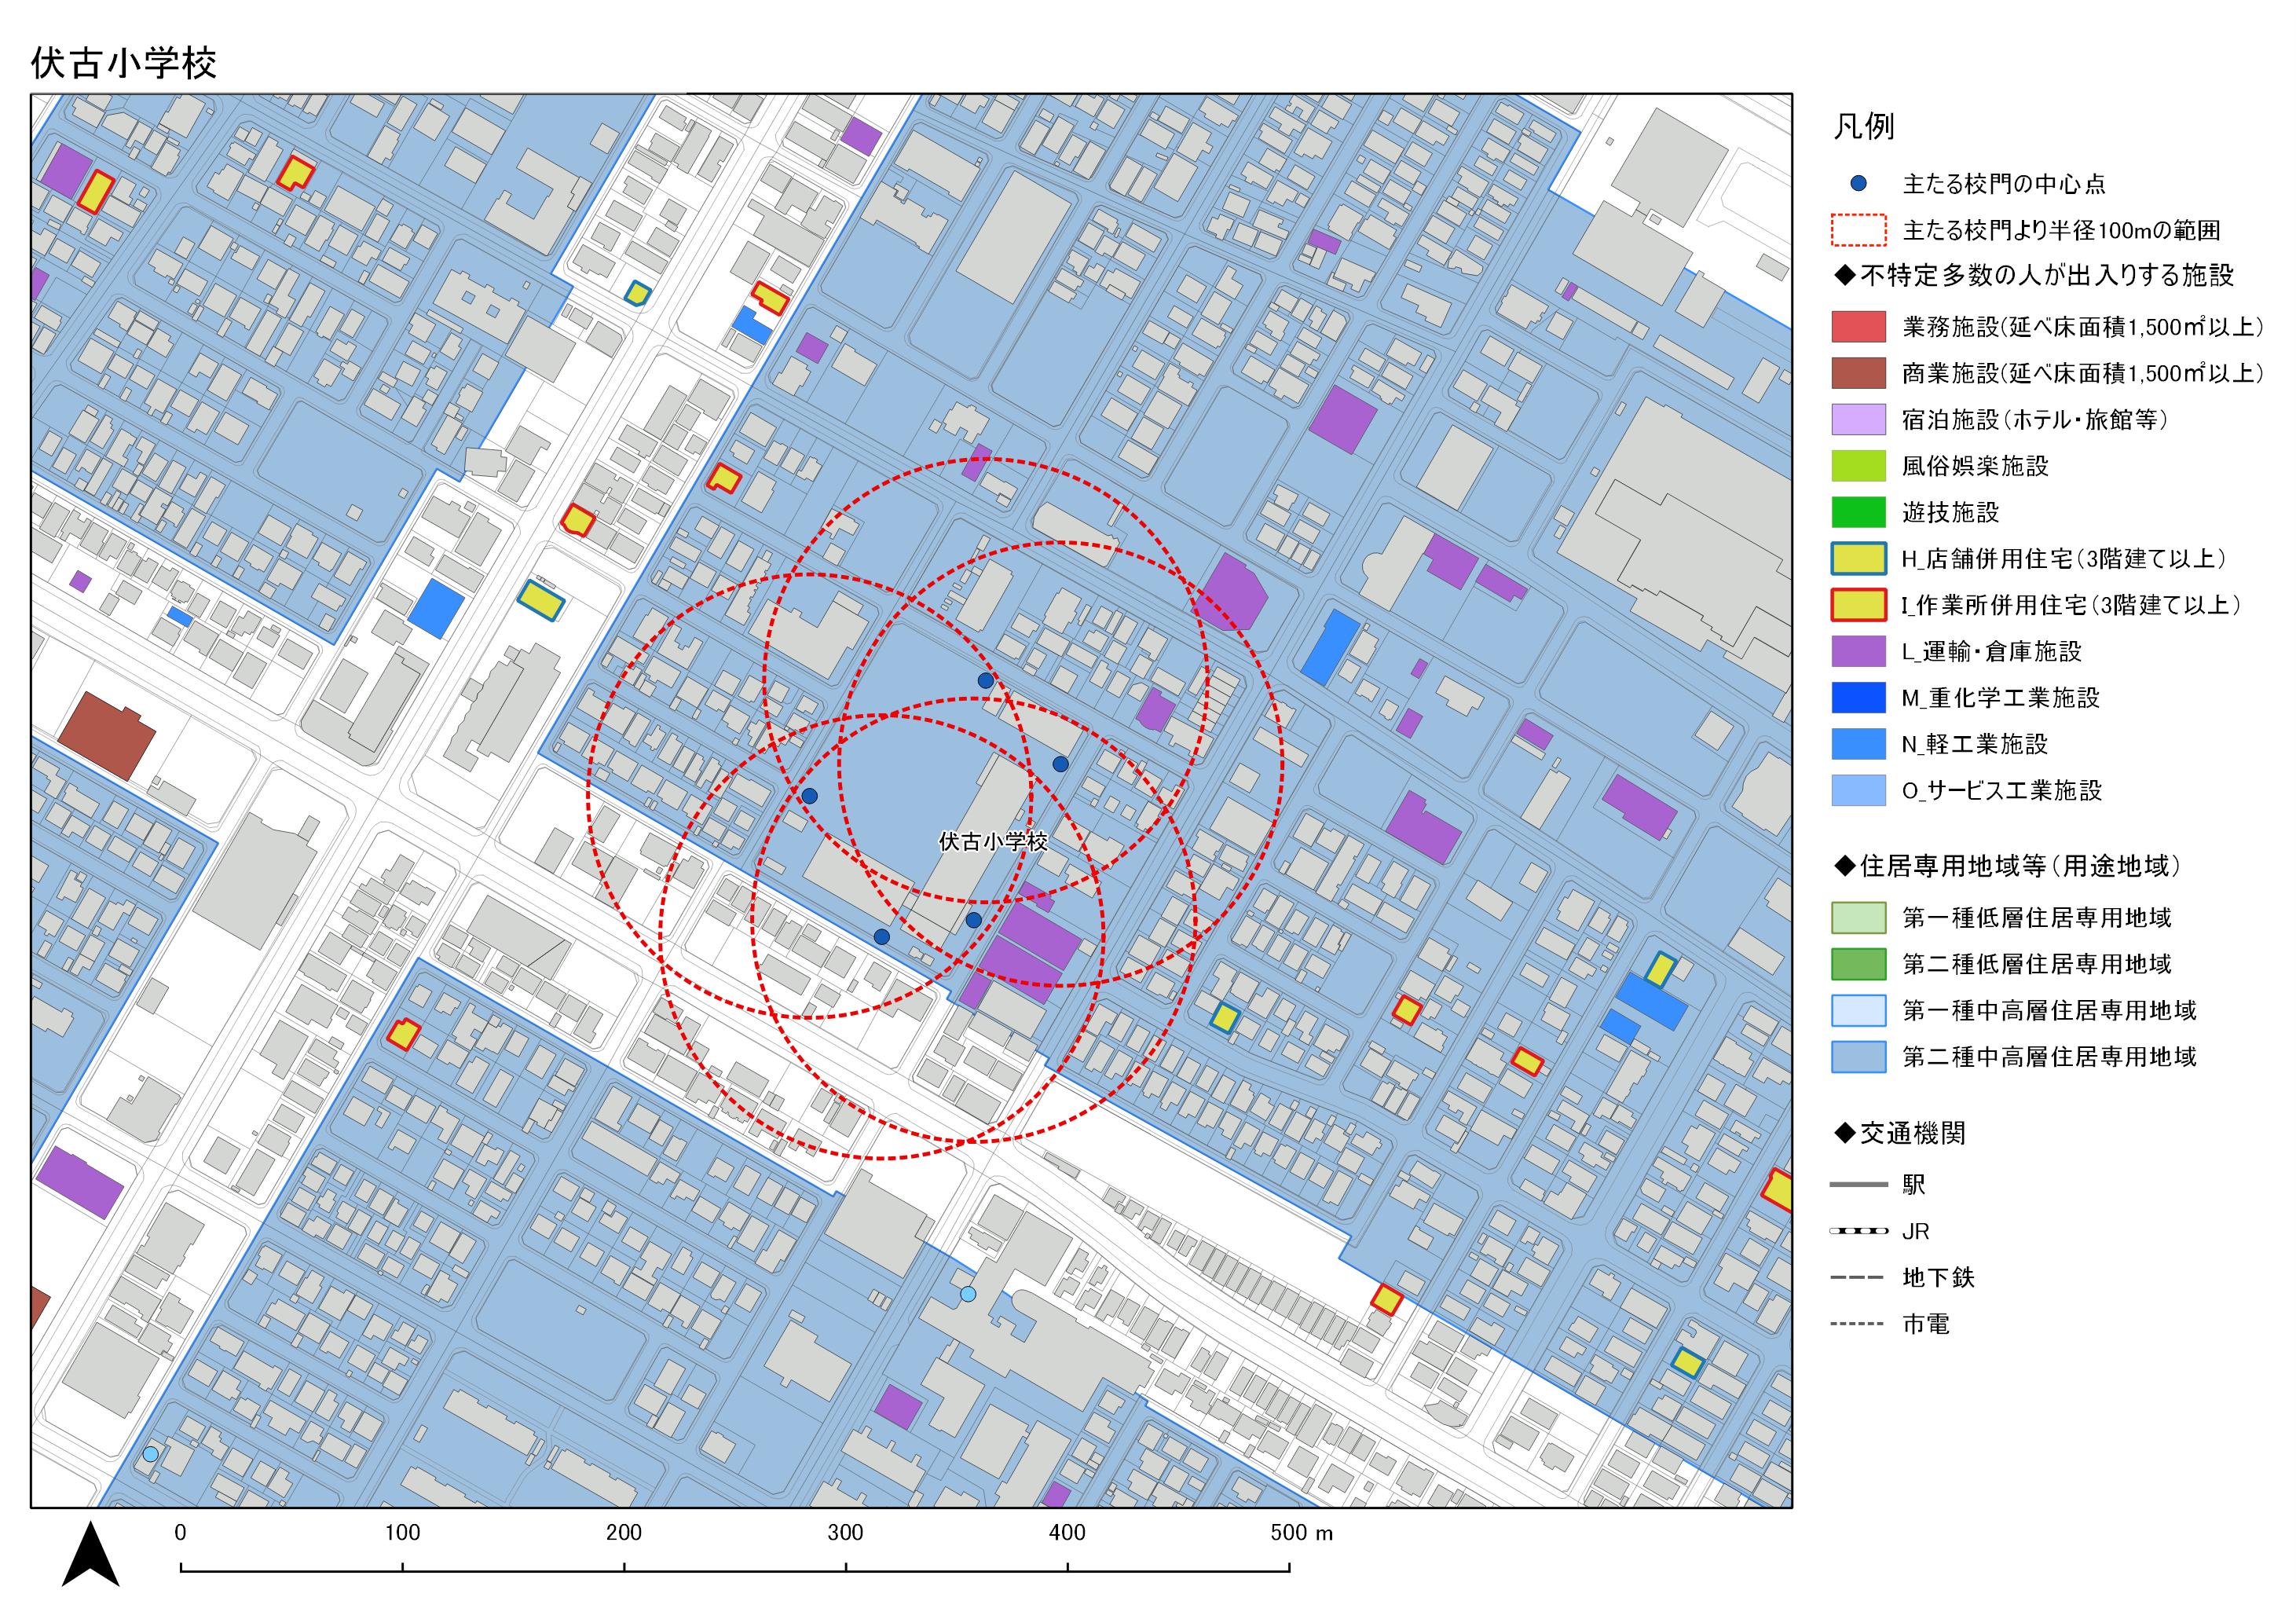2296x1623 pixels.
Task: Click the N_軽工業施設 label
Action: click(x=1975, y=744)
